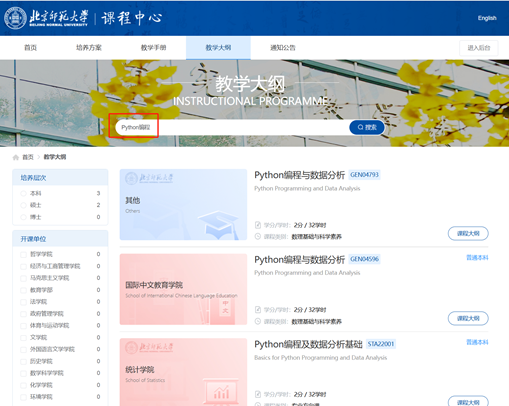This screenshot has width=509, height=406.
Task: Check the 外国语言文学学院 checkbox
Action: coord(23,349)
